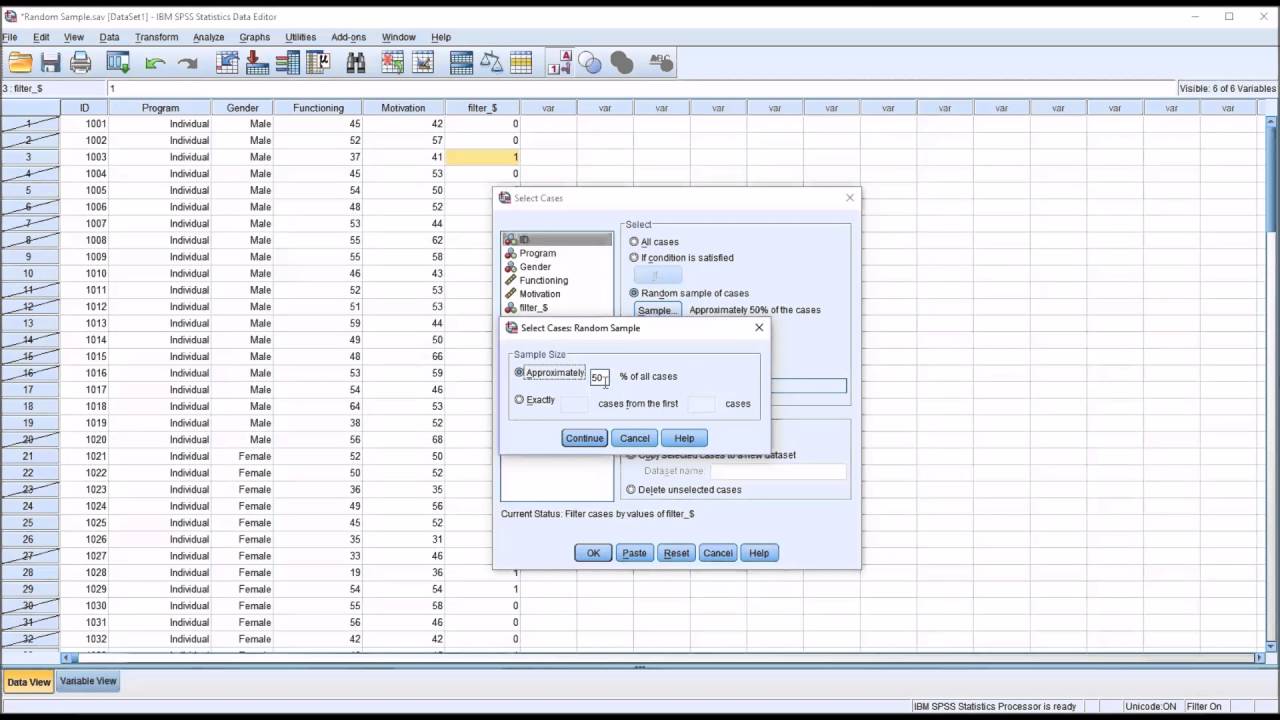Screen dimensions: 1280x720
Task: Click Cancel in Random Sample dialog
Action: tap(635, 438)
